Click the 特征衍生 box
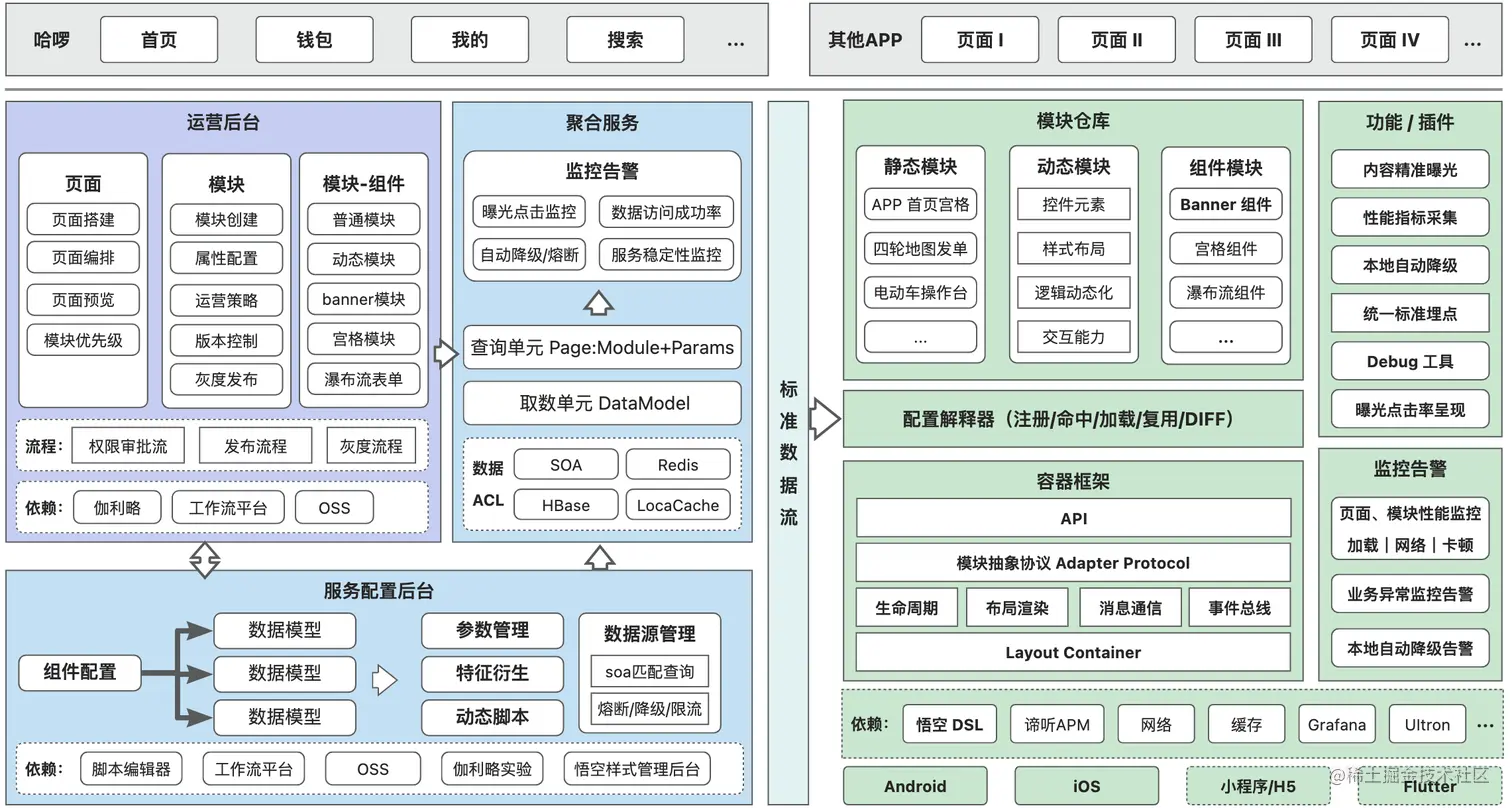Image resolution: width=1512 pixels, height=808 pixels. [492, 673]
